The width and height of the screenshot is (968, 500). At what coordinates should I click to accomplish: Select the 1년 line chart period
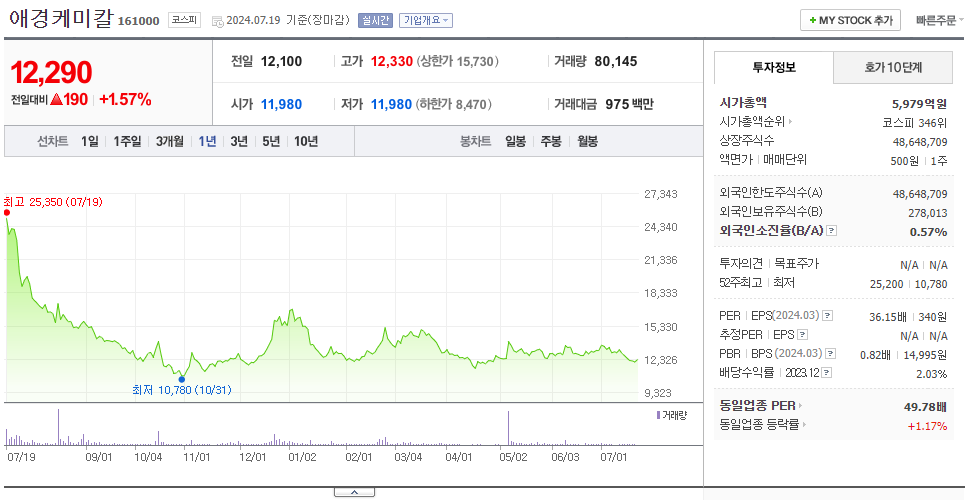[207, 141]
